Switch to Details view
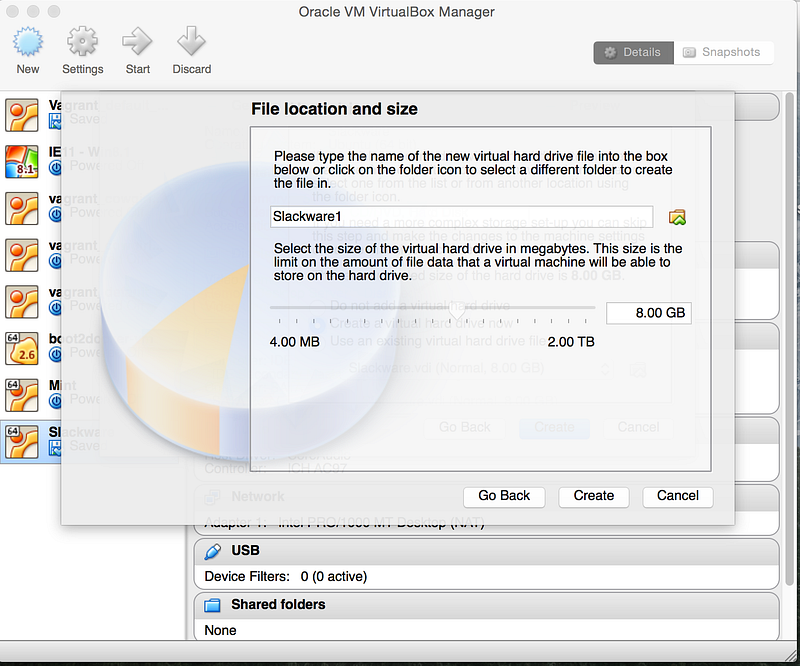This screenshot has height=666, width=800. (x=633, y=52)
